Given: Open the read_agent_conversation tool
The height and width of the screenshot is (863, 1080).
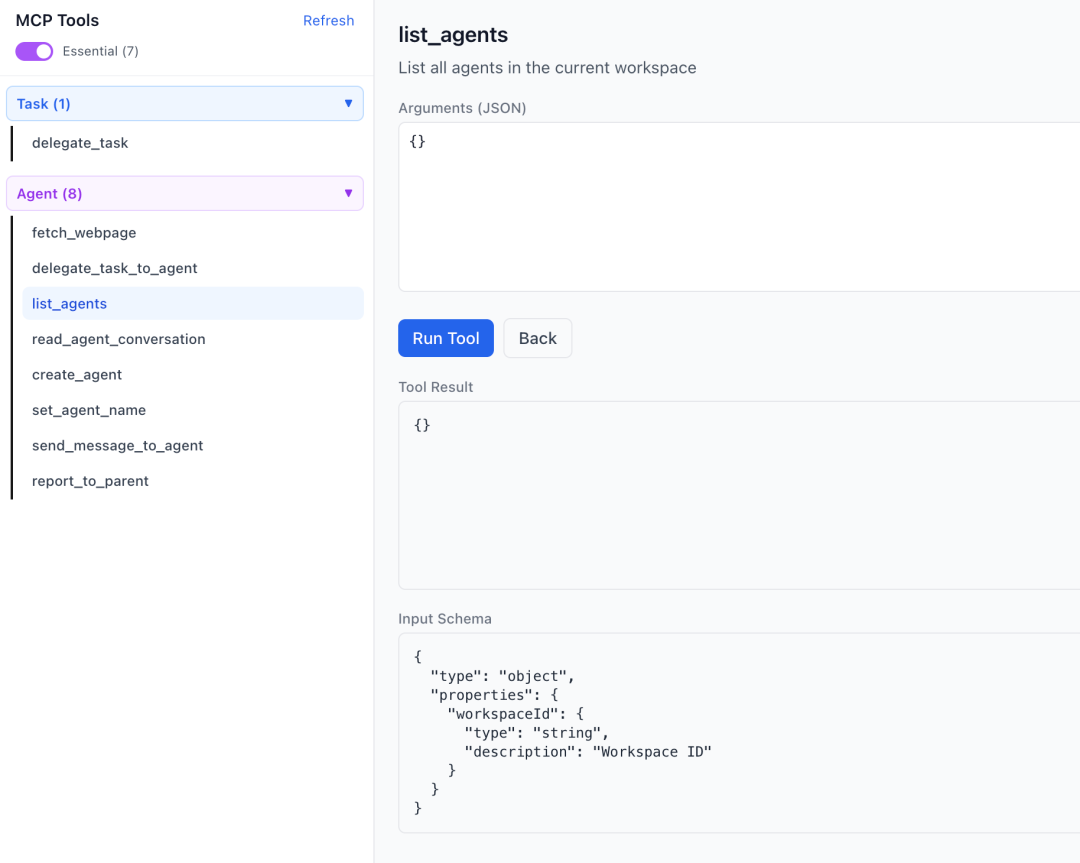Looking at the screenshot, I should tap(118, 339).
